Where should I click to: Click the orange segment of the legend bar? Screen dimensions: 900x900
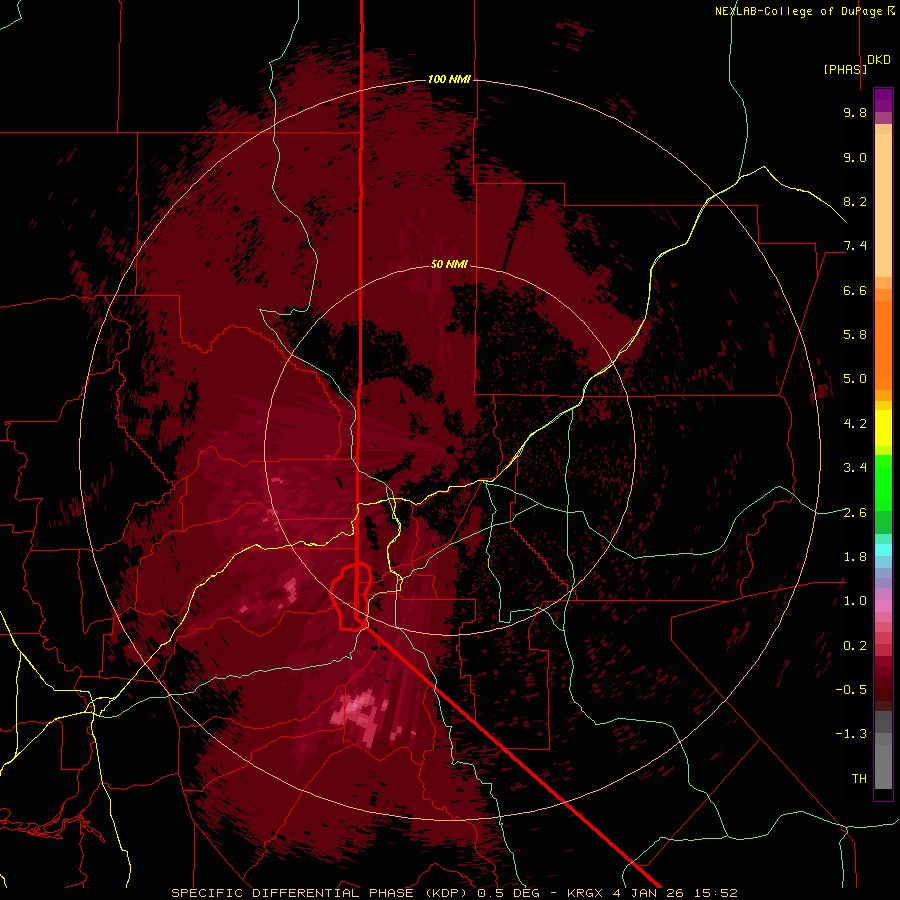tap(883, 340)
